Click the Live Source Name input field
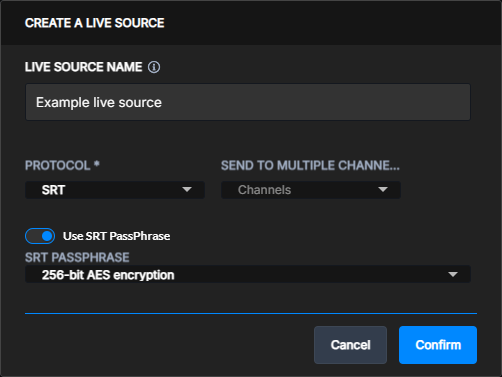The width and height of the screenshot is (502, 377). [248, 102]
